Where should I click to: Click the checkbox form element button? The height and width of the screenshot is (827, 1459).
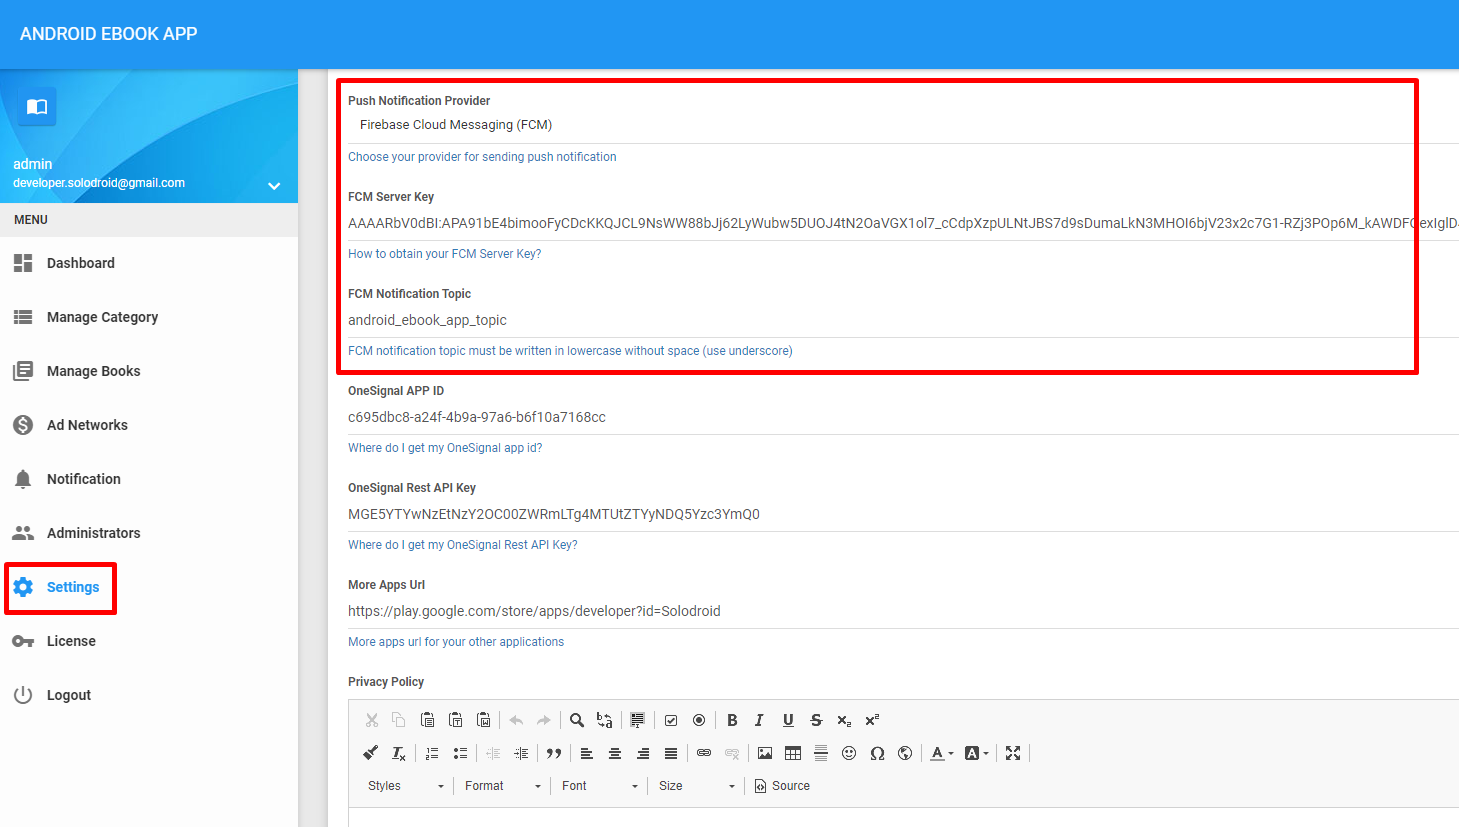point(671,720)
